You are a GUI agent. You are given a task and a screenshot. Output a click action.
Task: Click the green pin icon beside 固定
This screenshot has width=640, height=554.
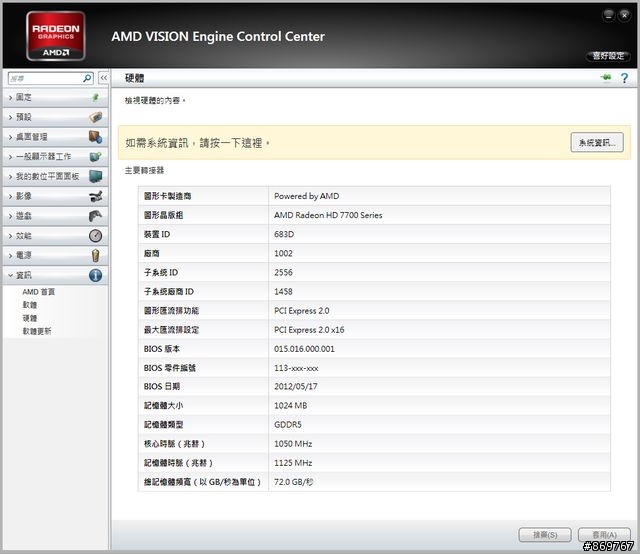click(x=96, y=97)
